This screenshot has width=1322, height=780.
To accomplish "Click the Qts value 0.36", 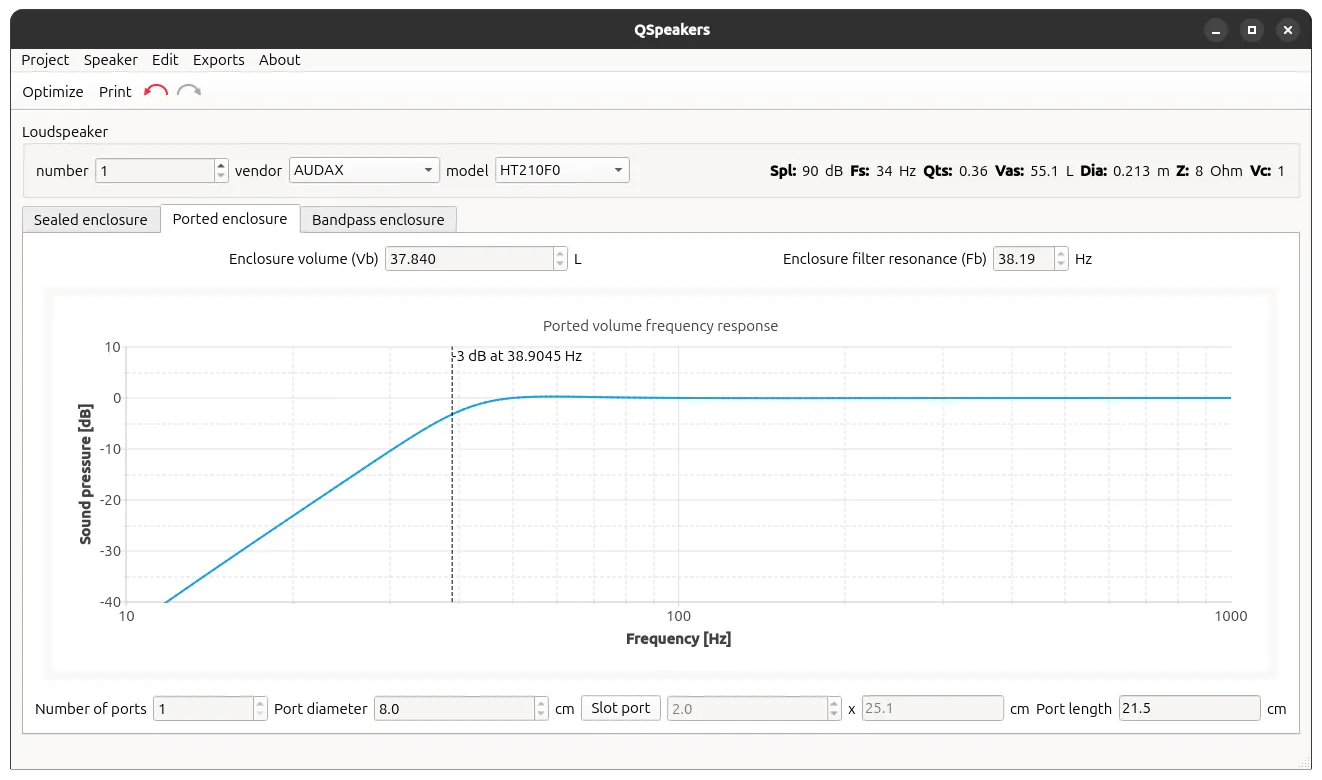I will coord(973,171).
